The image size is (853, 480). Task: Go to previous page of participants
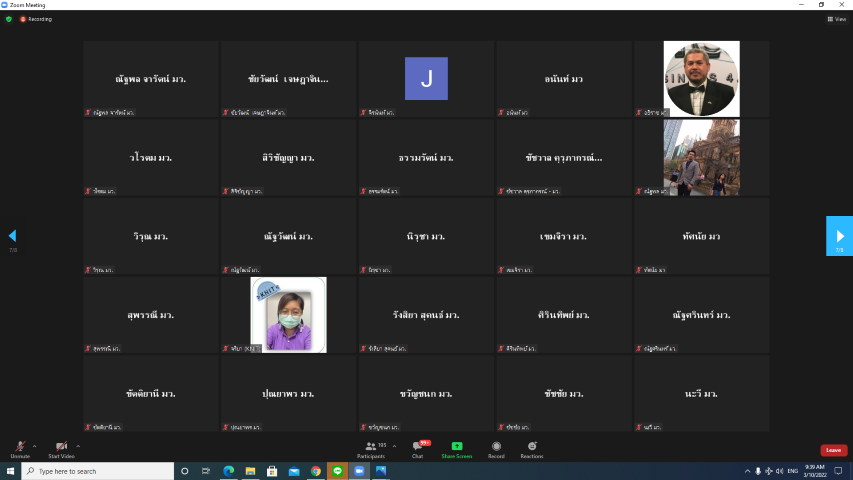point(12,236)
